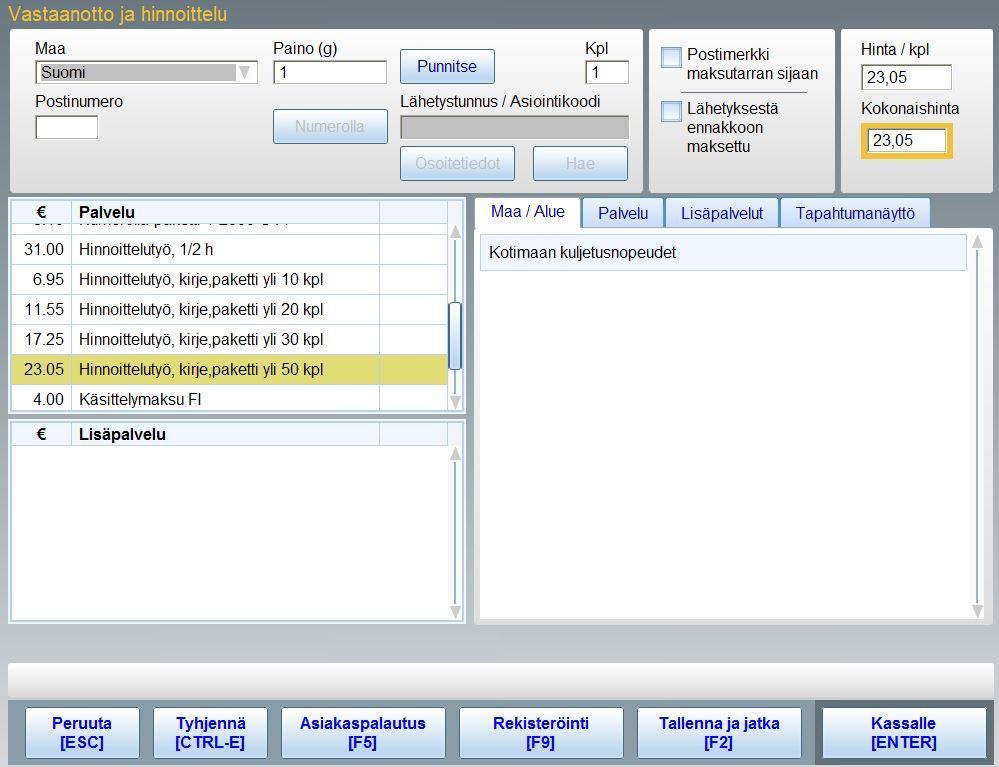
Task: Enable Postimerkki maksutarran sijaan checkbox
Action: pyautogui.click(x=672, y=57)
